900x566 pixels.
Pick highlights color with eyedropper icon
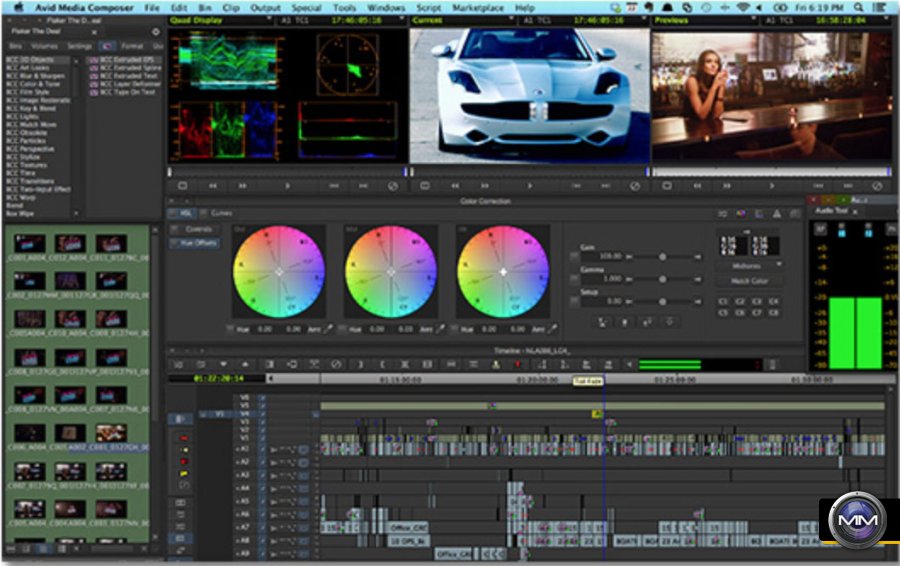click(552, 329)
